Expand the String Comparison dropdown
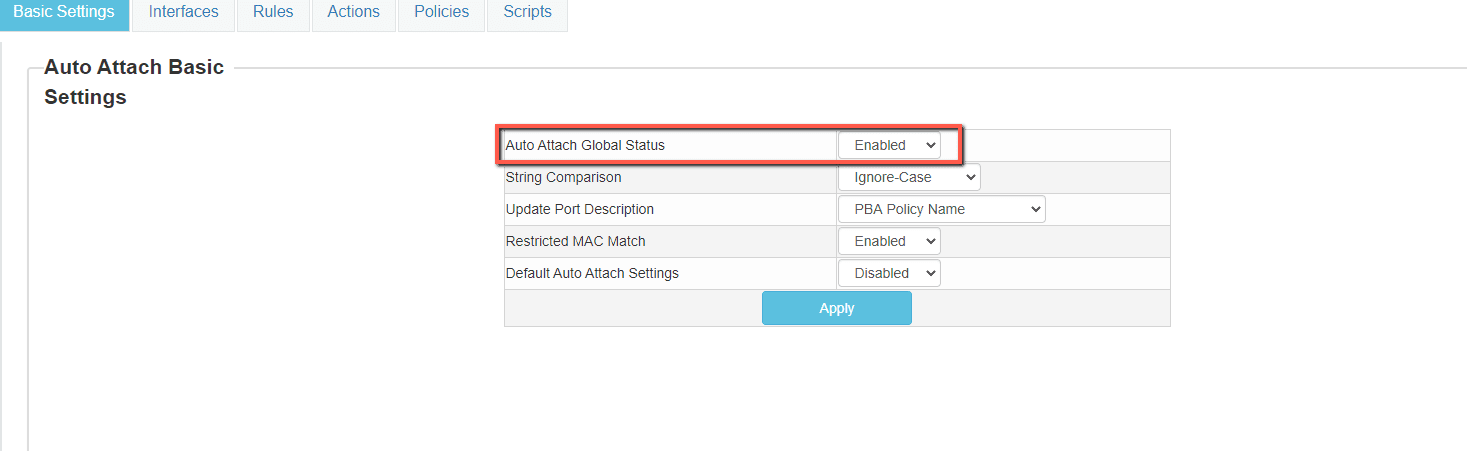The height and width of the screenshot is (451, 1467). (x=909, y=177)
